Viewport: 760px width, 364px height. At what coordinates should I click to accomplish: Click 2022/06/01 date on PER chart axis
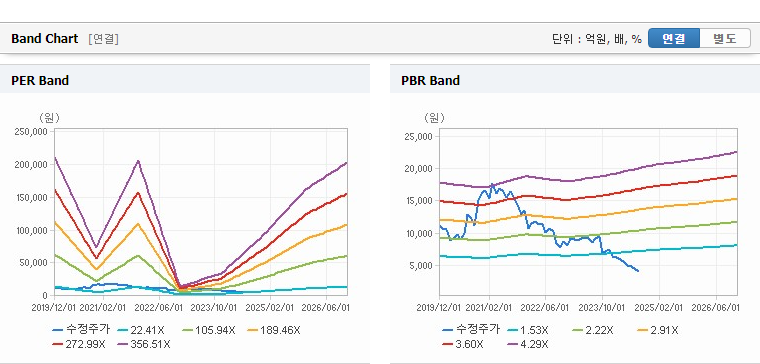158,308
